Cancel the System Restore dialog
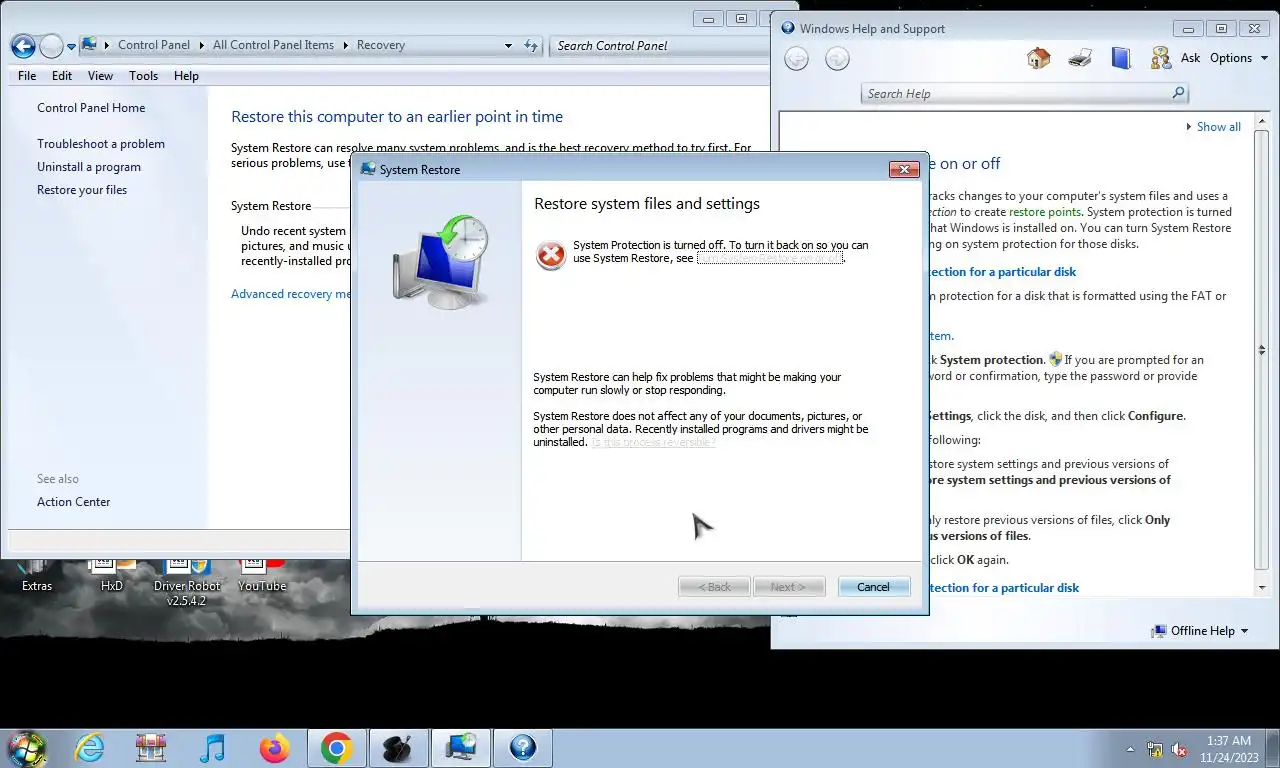The width and height of the screenshot is (1280, 768). (x=873, y=587)
